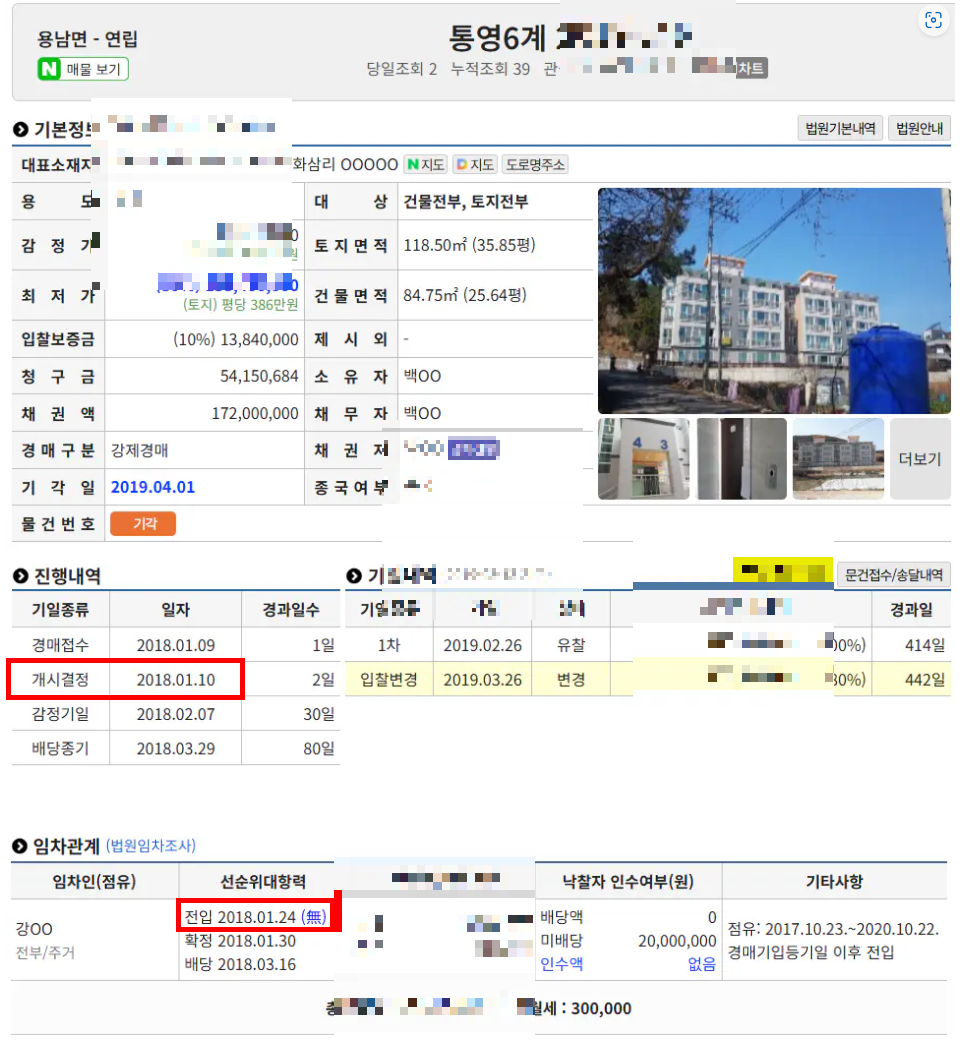Click the 기각일 date 2019.04.01
965x1040 pixels.
point(153,488)
